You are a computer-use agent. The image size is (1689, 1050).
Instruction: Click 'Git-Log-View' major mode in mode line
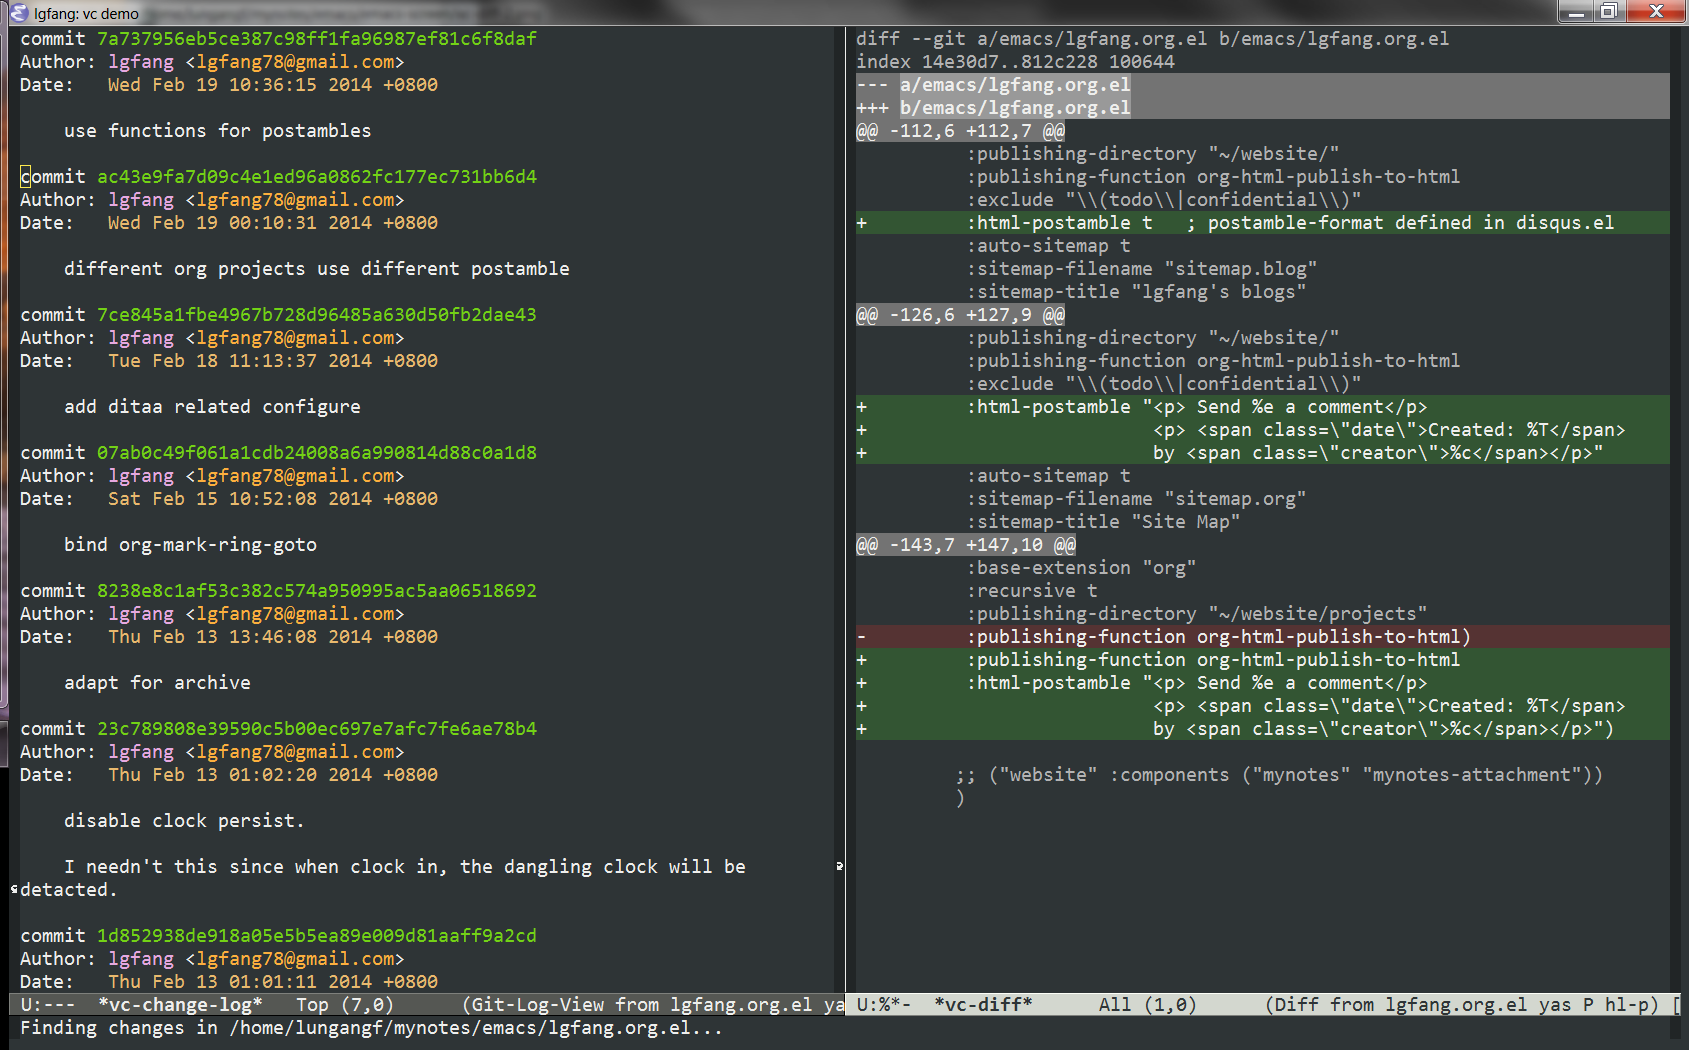click(x=537, y=1005)
